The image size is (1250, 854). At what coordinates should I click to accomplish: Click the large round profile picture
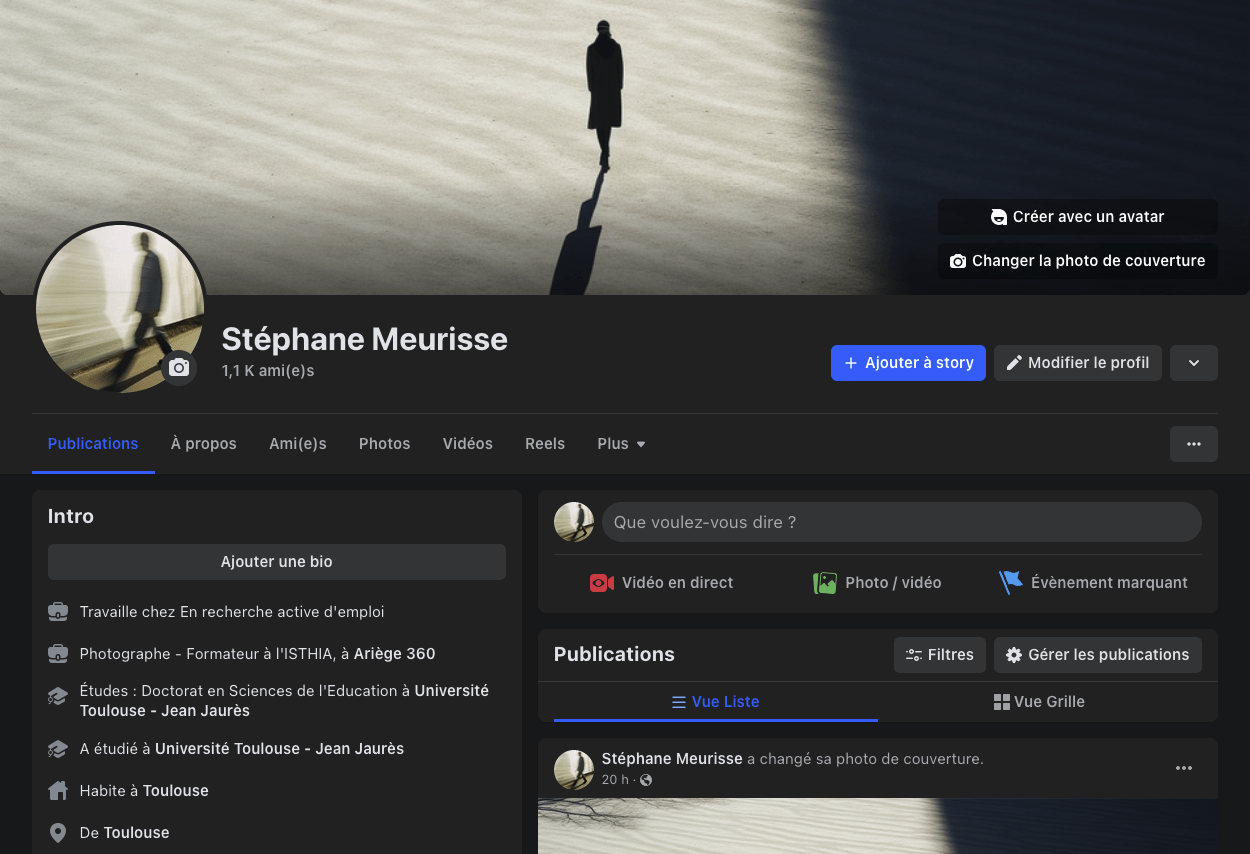[120, 308]
